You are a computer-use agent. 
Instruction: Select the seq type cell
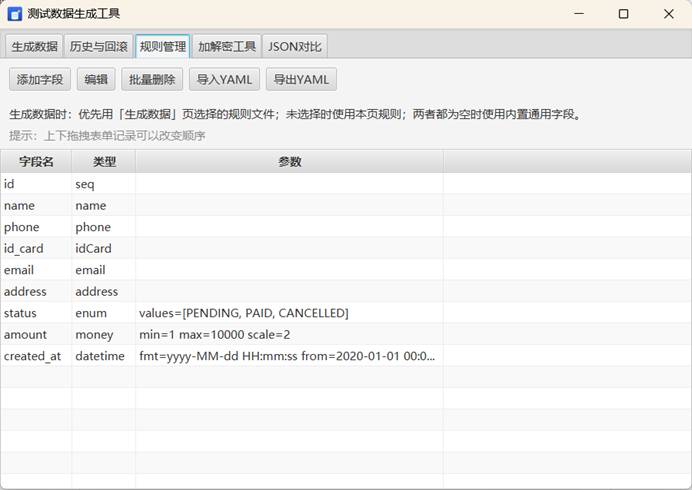[x=104, y=184]
